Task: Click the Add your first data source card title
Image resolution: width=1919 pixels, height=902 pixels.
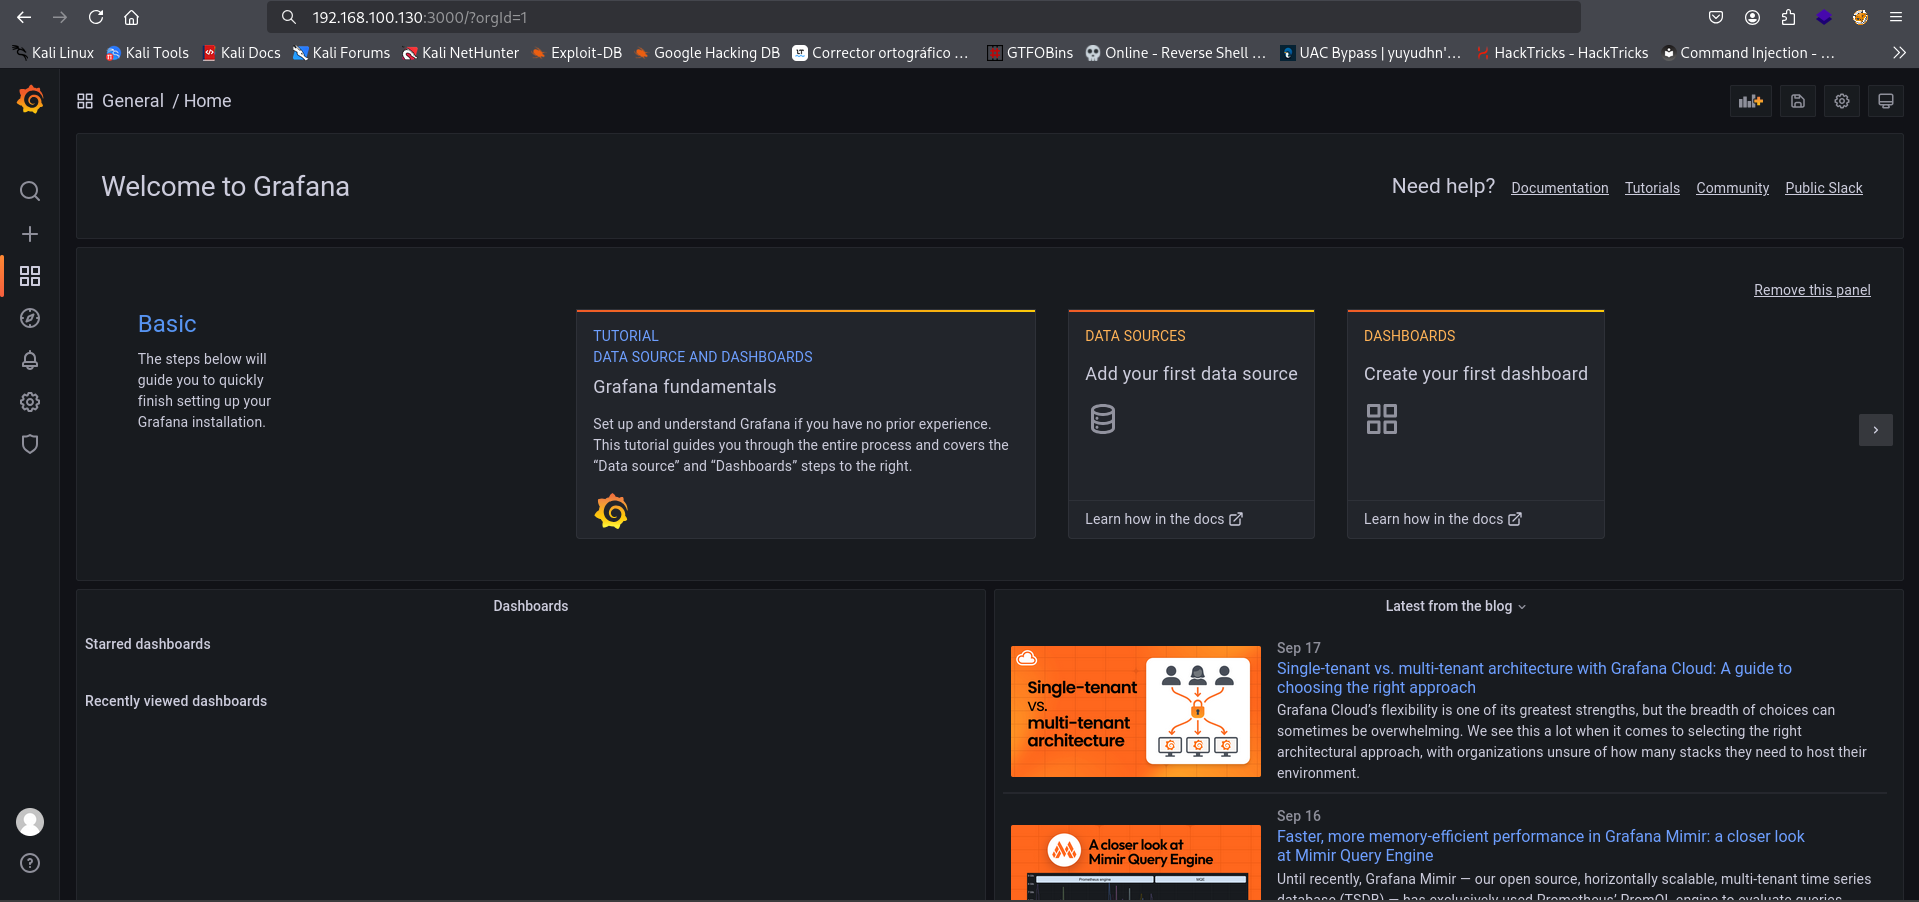Action: (x=1191, y=374)
